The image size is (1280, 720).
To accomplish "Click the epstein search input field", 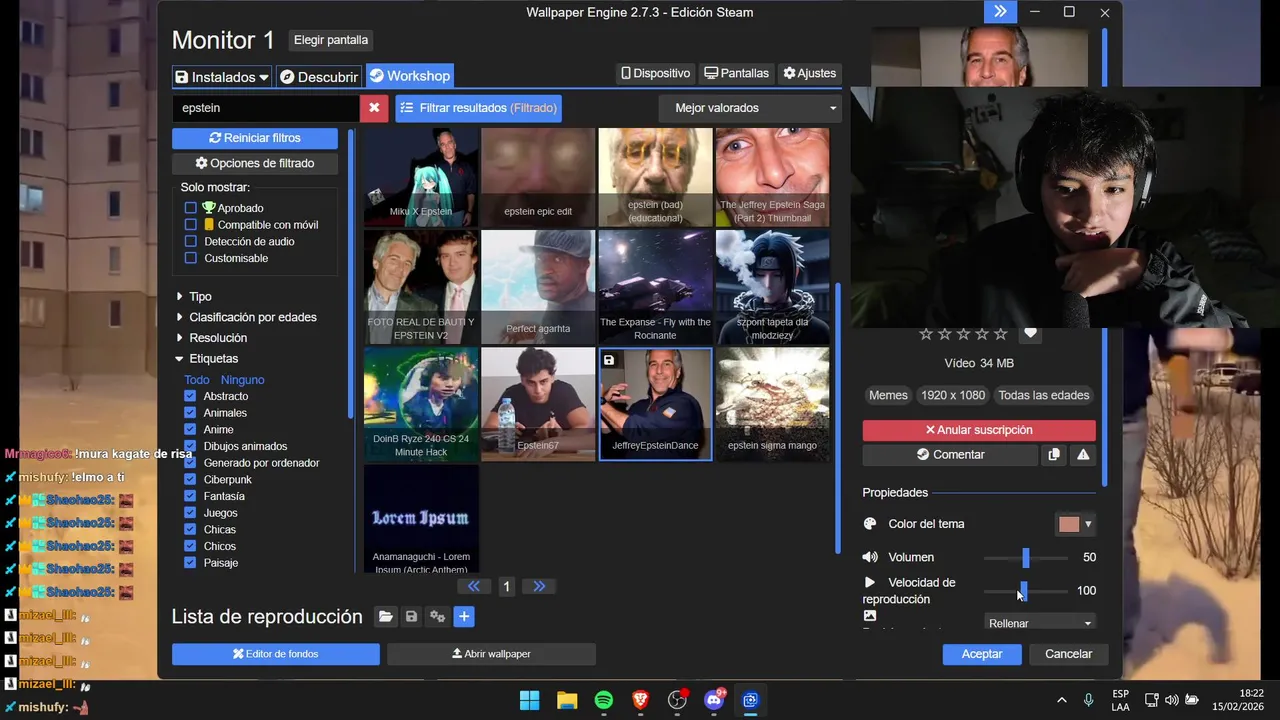I will [x=266, y=108].
